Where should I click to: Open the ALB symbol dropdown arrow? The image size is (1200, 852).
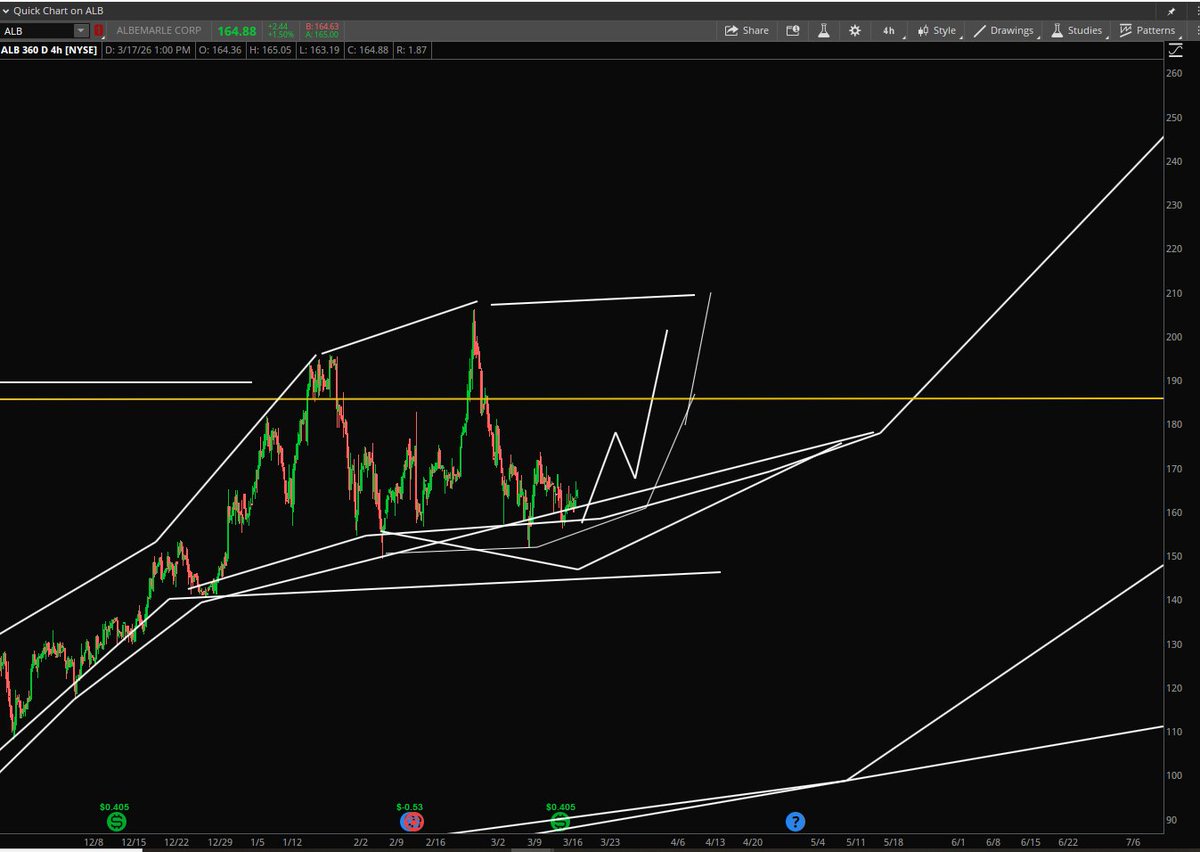82,31
